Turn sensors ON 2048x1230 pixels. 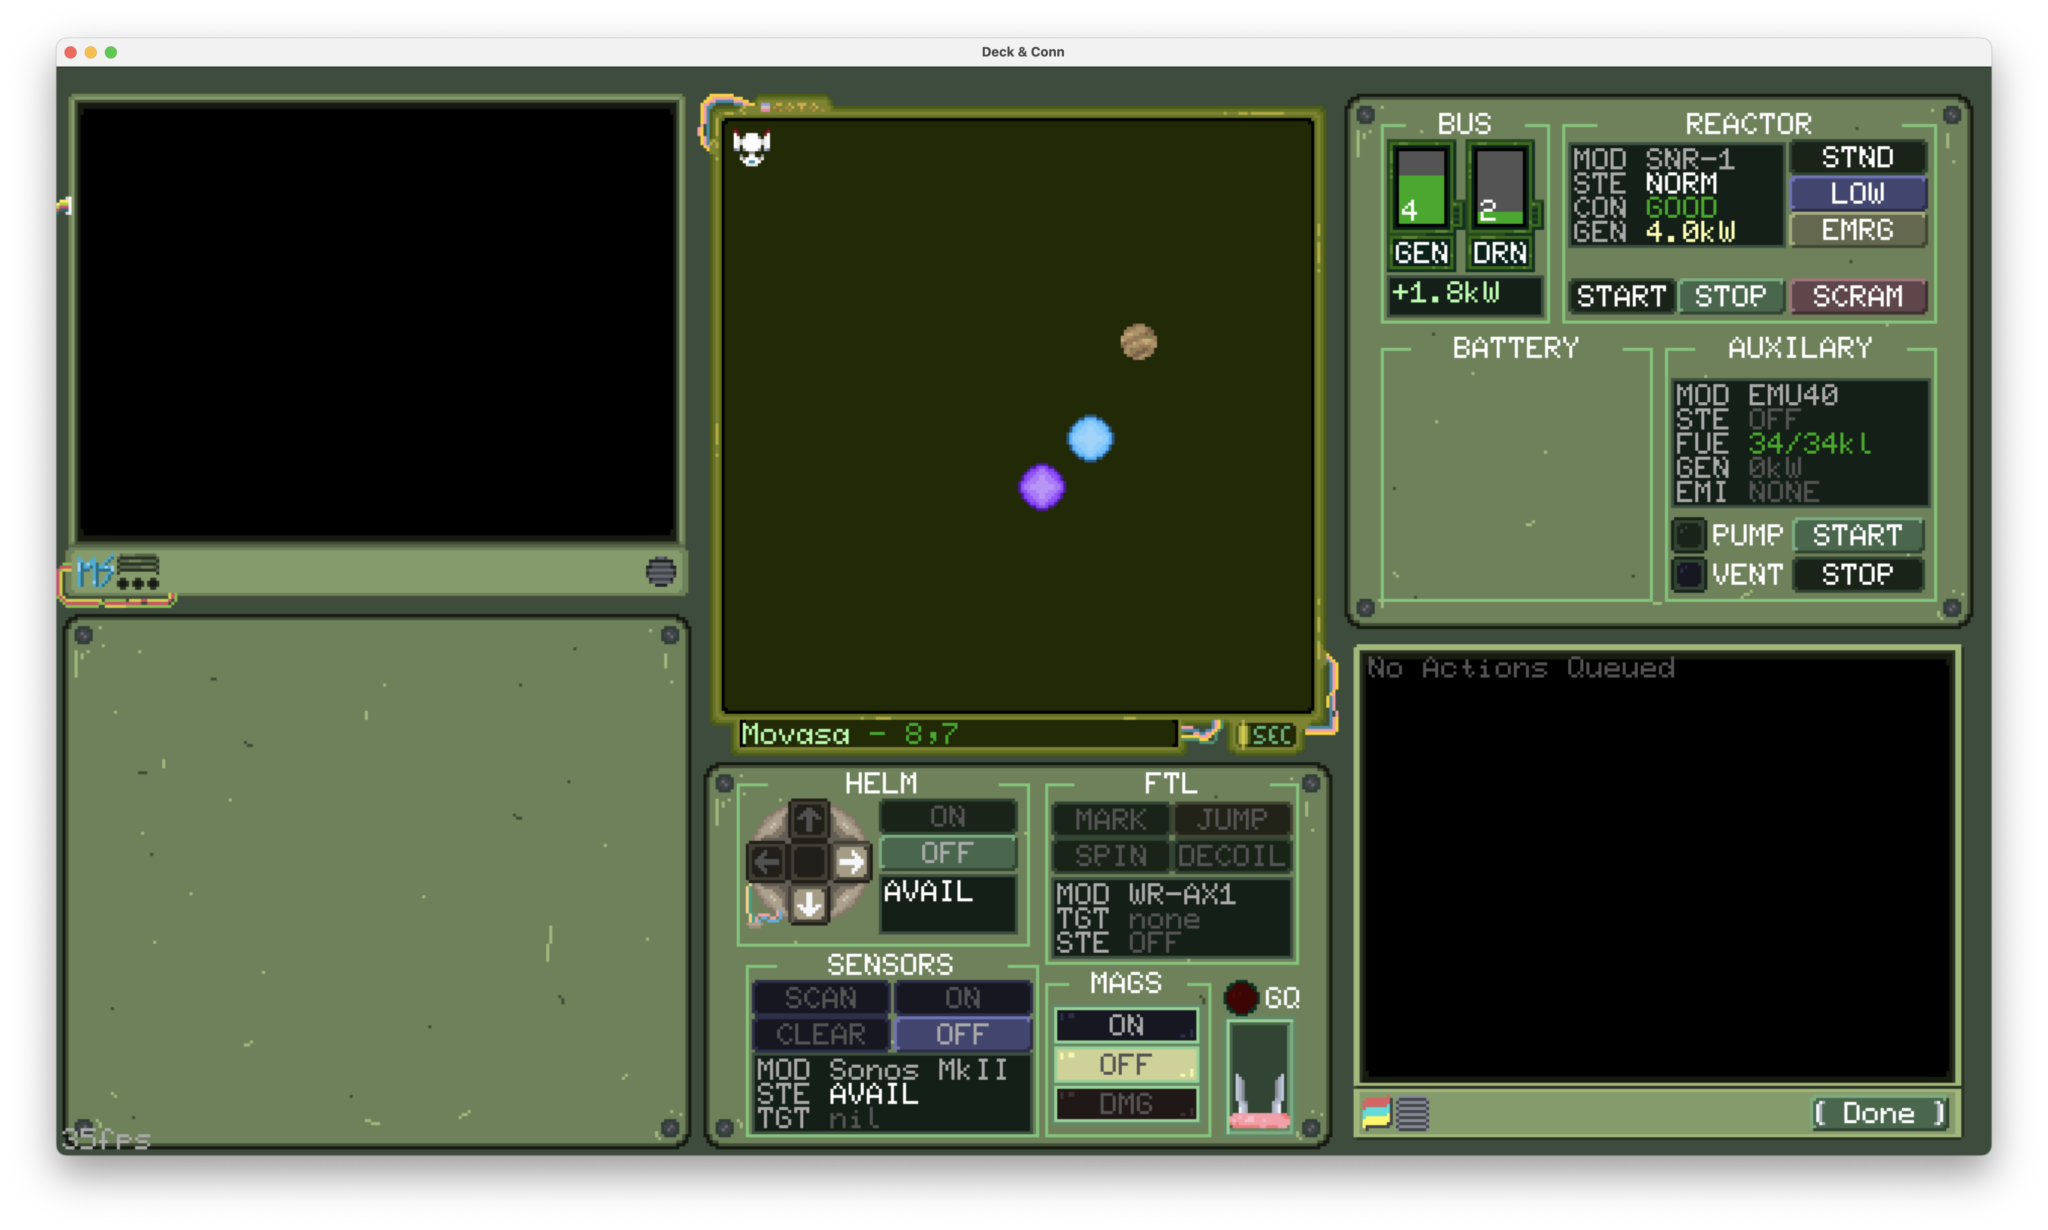(962, 997)
